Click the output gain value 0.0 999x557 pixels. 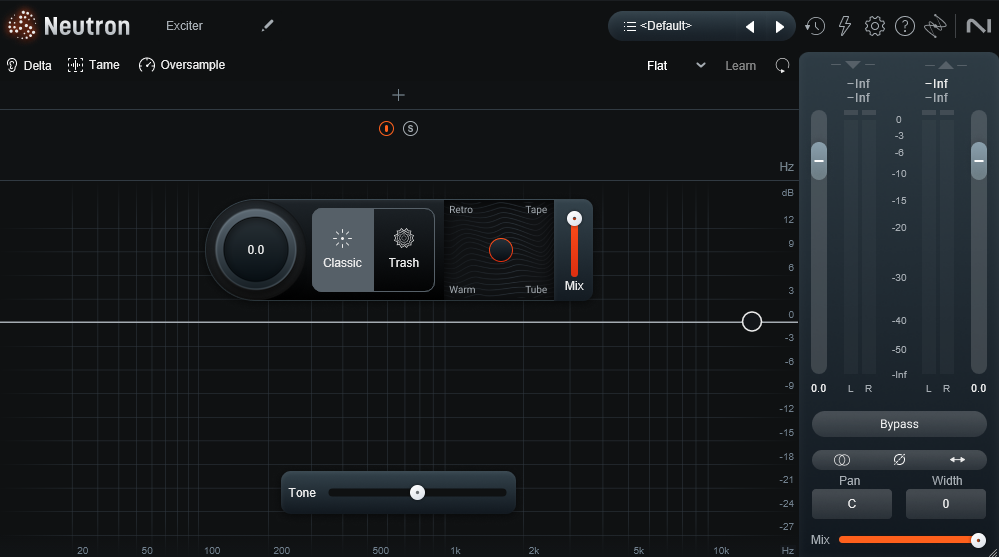(979, 389)
